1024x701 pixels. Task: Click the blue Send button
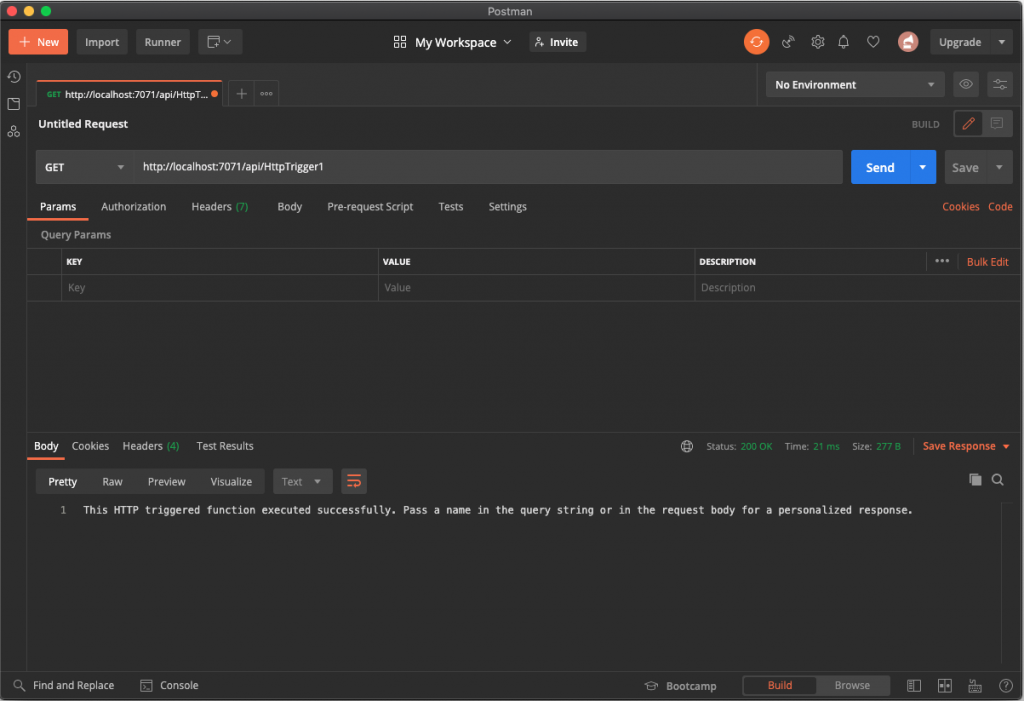(880, 167)
